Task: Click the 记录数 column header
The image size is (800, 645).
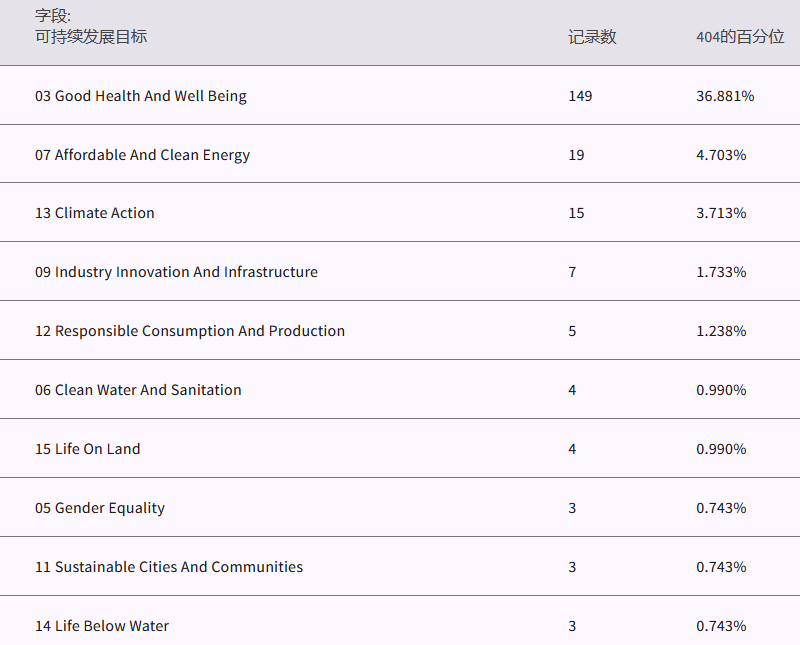Action: tap(592, 37)
